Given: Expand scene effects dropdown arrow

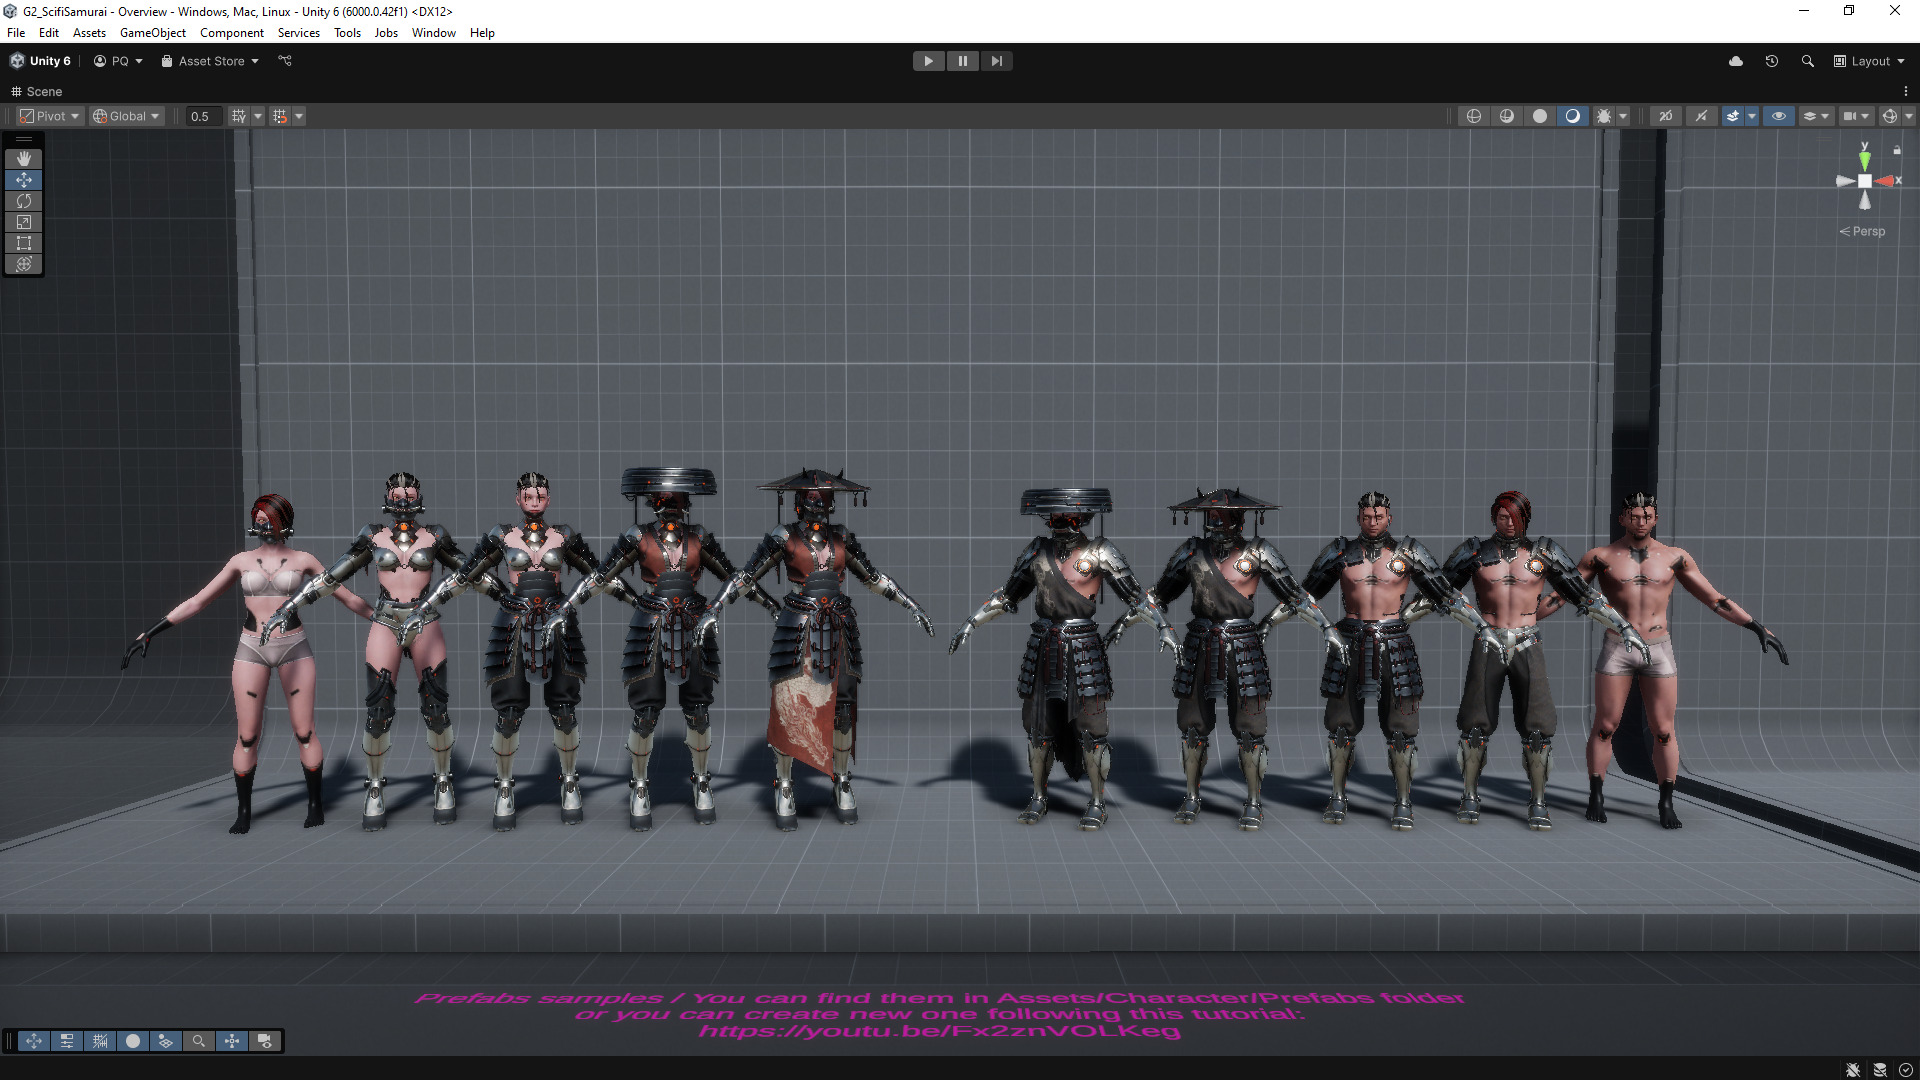Looking at the screenshot, I should click(1752, 116).
